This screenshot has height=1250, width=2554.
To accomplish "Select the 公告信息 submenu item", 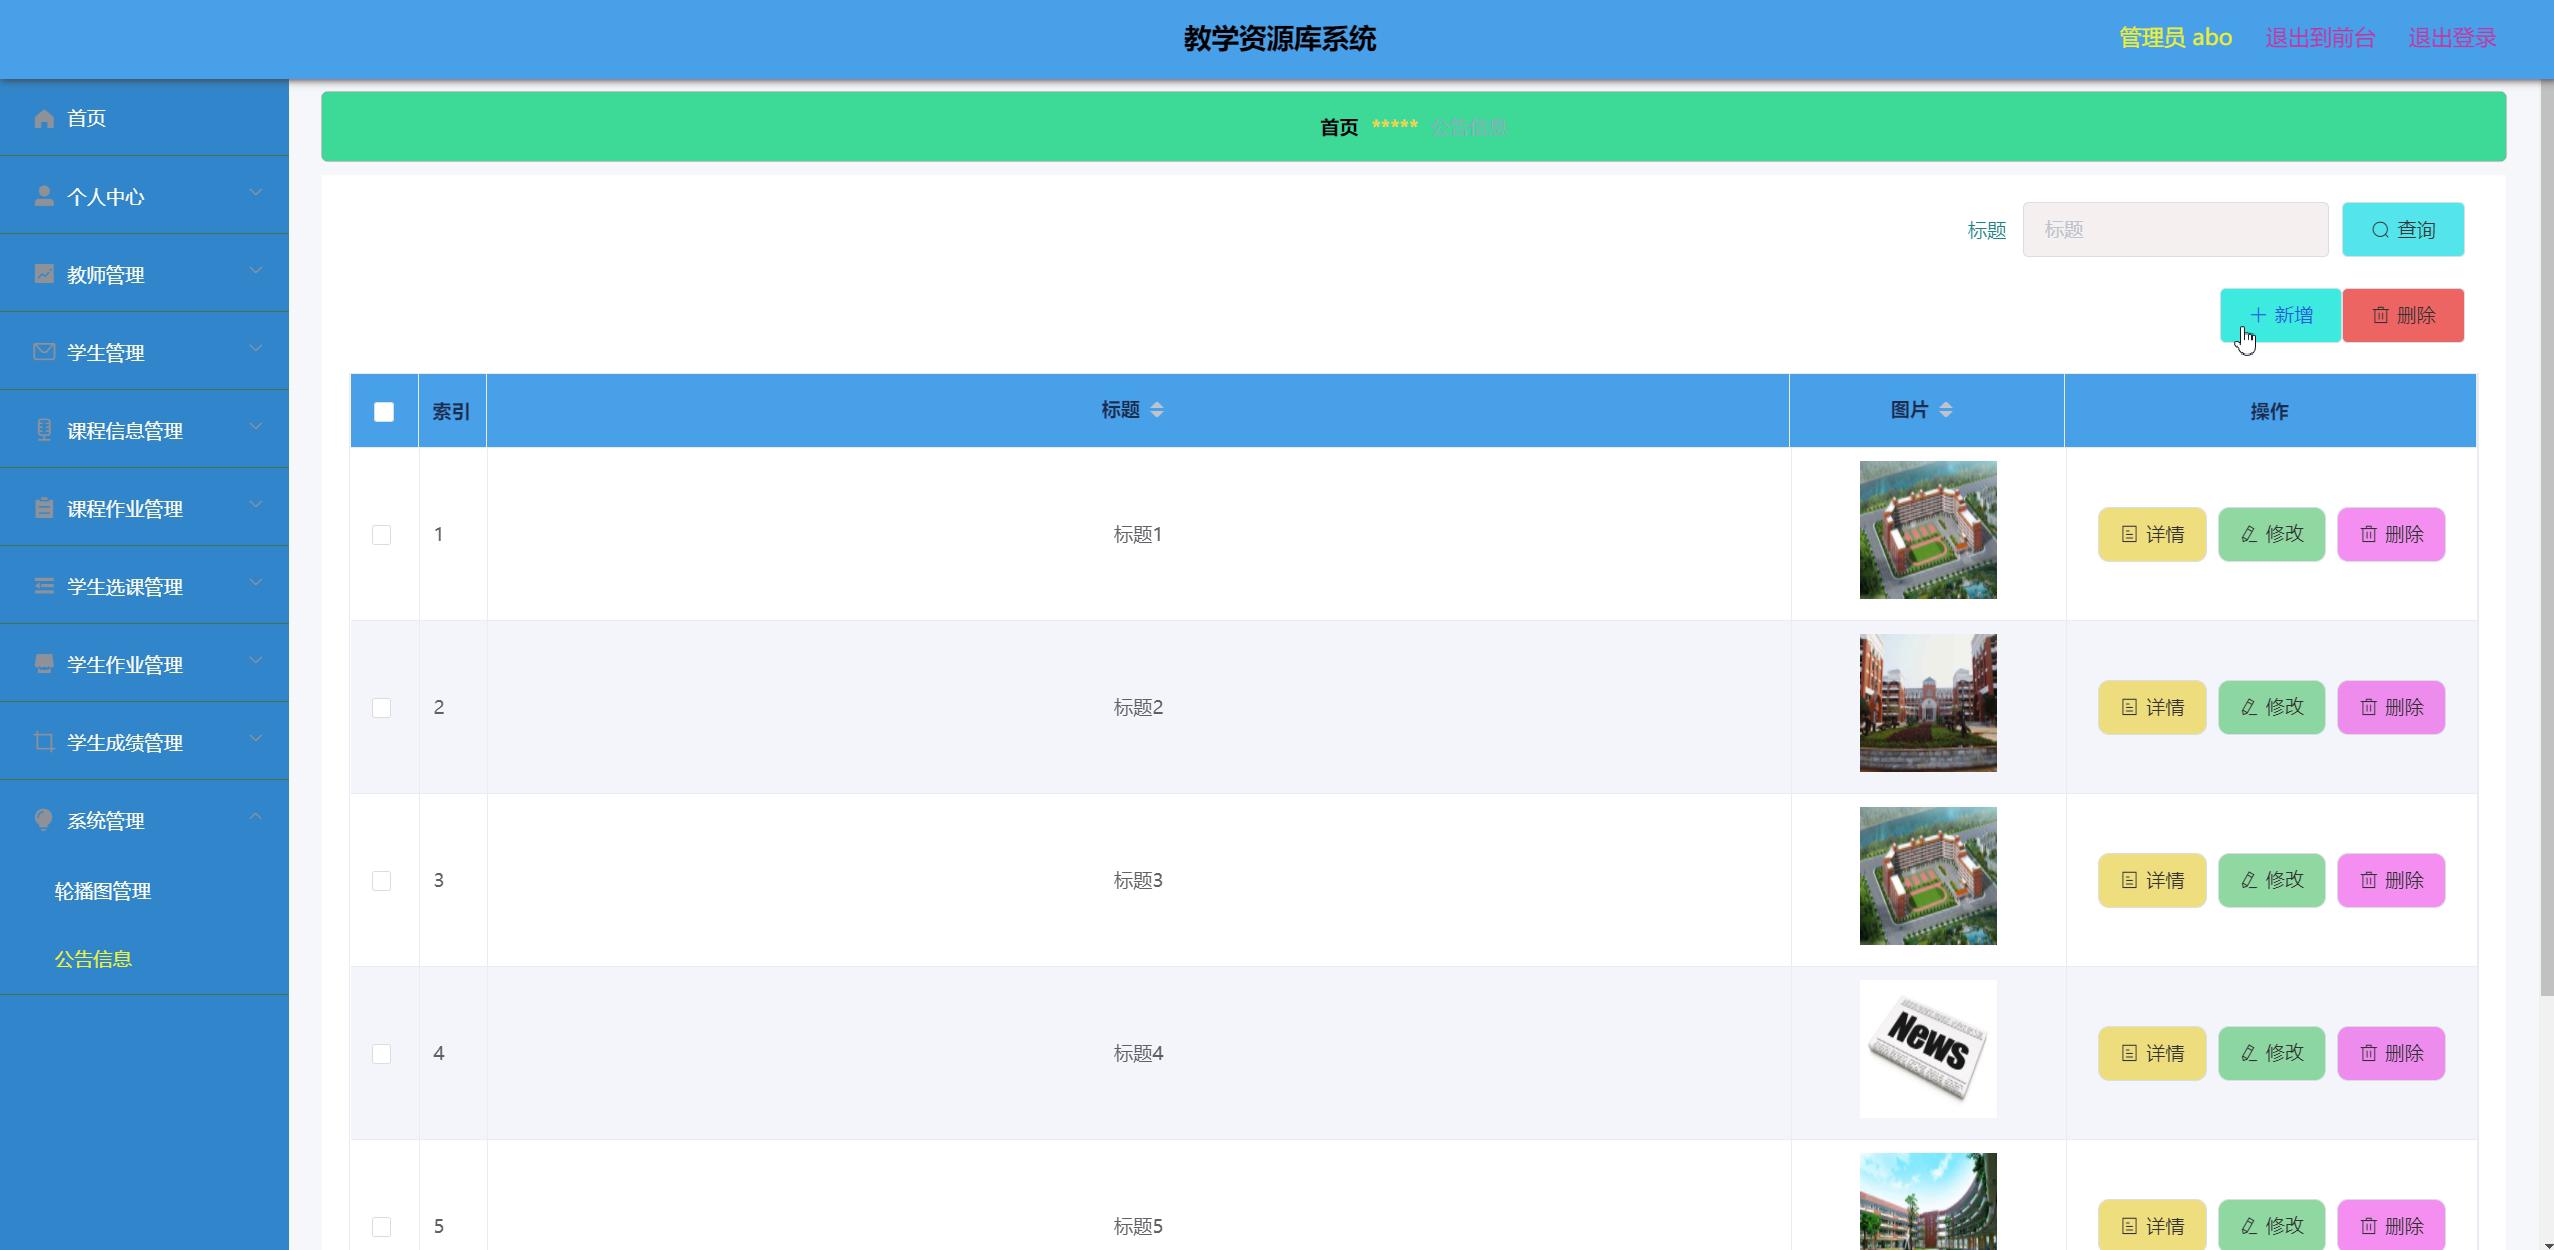I will pyautogui.click(x=93, y=959).
